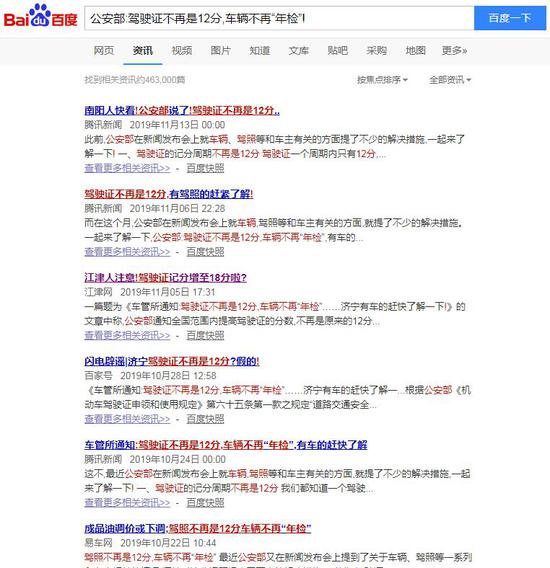Click 查看更多相关资讯 under the 闪电辟谣 result

pos(127,419)
